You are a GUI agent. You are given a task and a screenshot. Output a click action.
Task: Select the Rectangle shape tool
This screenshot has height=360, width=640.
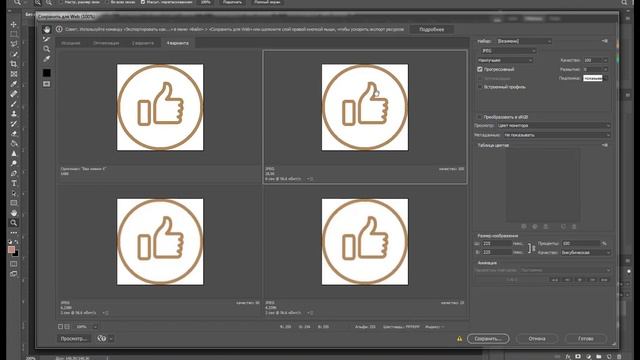tap(13, 203)
